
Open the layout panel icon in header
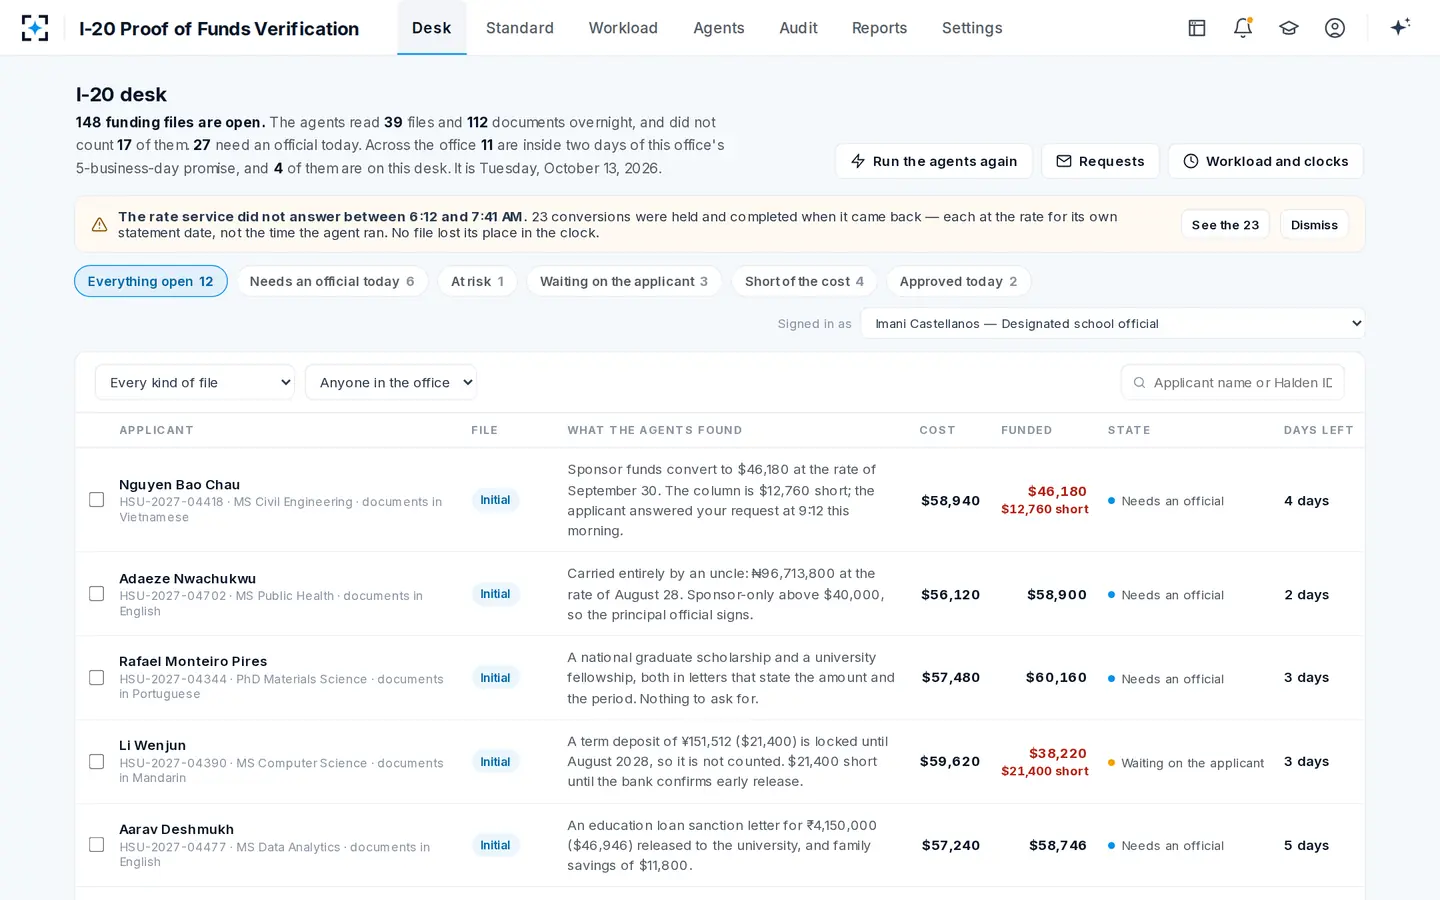(x=1197, y=28)
